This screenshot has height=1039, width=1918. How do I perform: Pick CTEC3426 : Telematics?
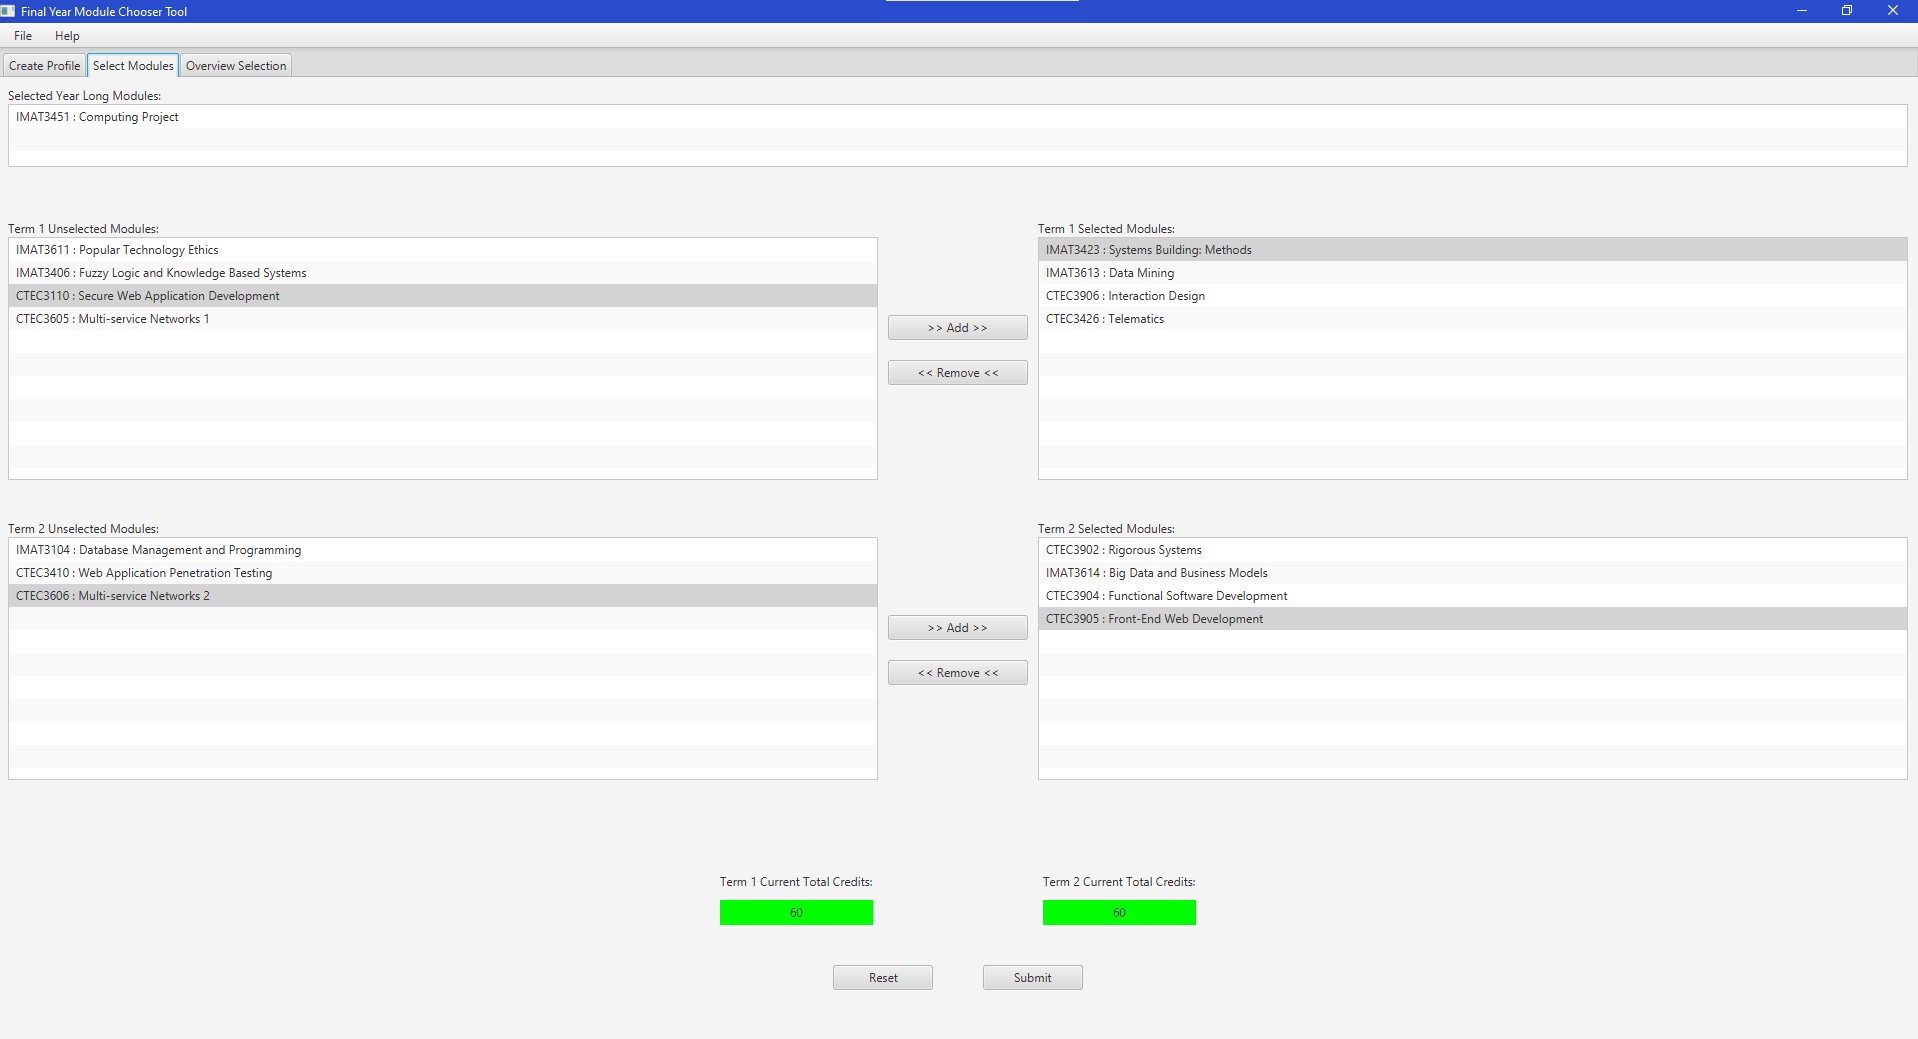pyautogui.click(x=1473, y=319)
